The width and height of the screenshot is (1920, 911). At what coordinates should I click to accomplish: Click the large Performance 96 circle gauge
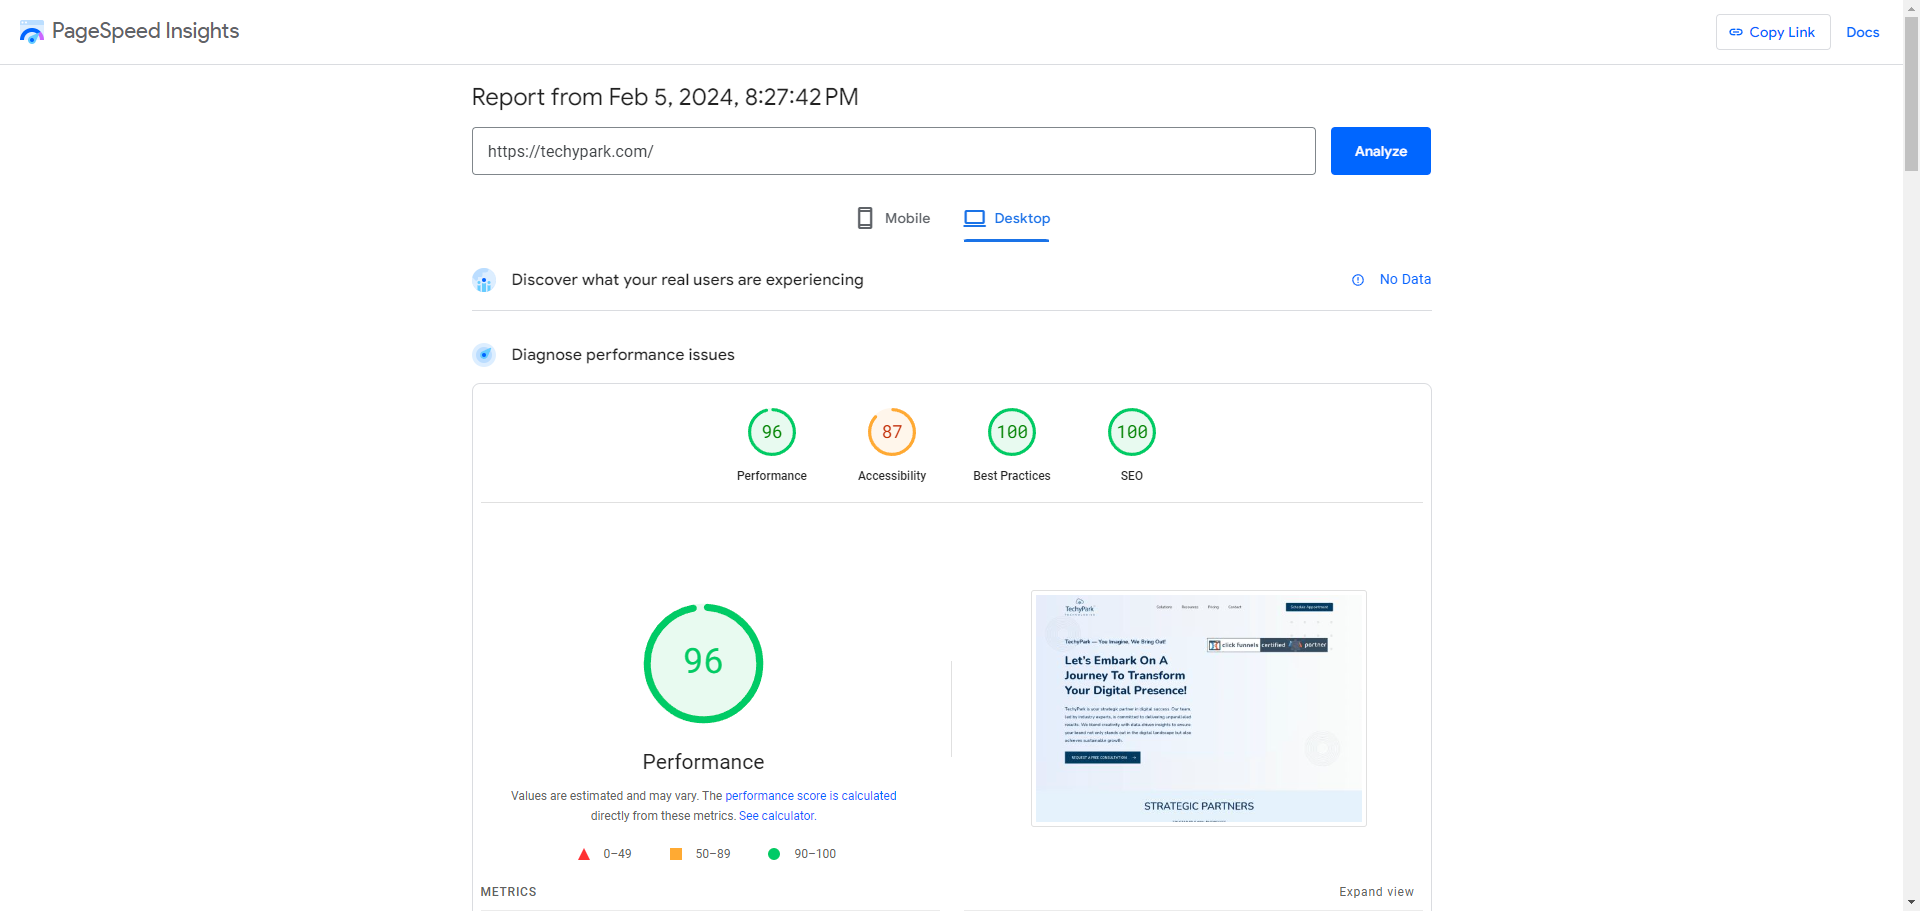(x=703, y=663)
